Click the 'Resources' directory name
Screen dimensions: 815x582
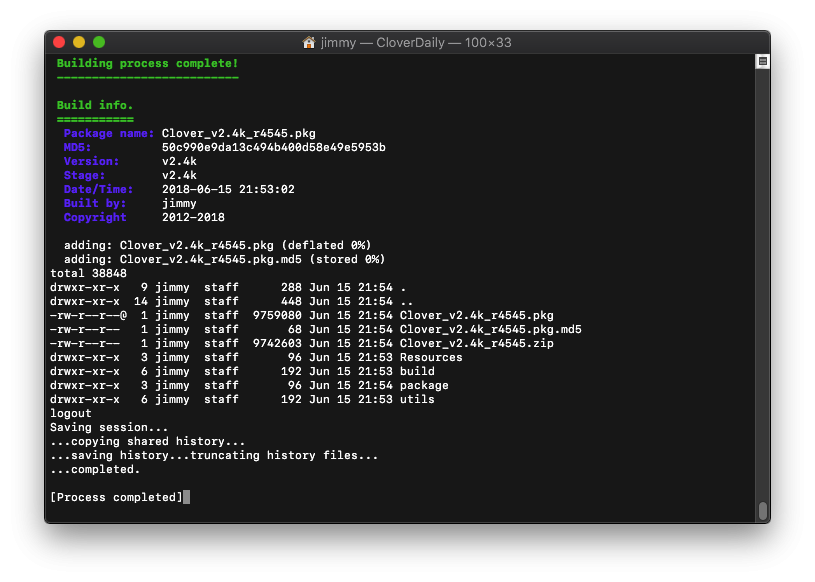click(x=431, y=358)
